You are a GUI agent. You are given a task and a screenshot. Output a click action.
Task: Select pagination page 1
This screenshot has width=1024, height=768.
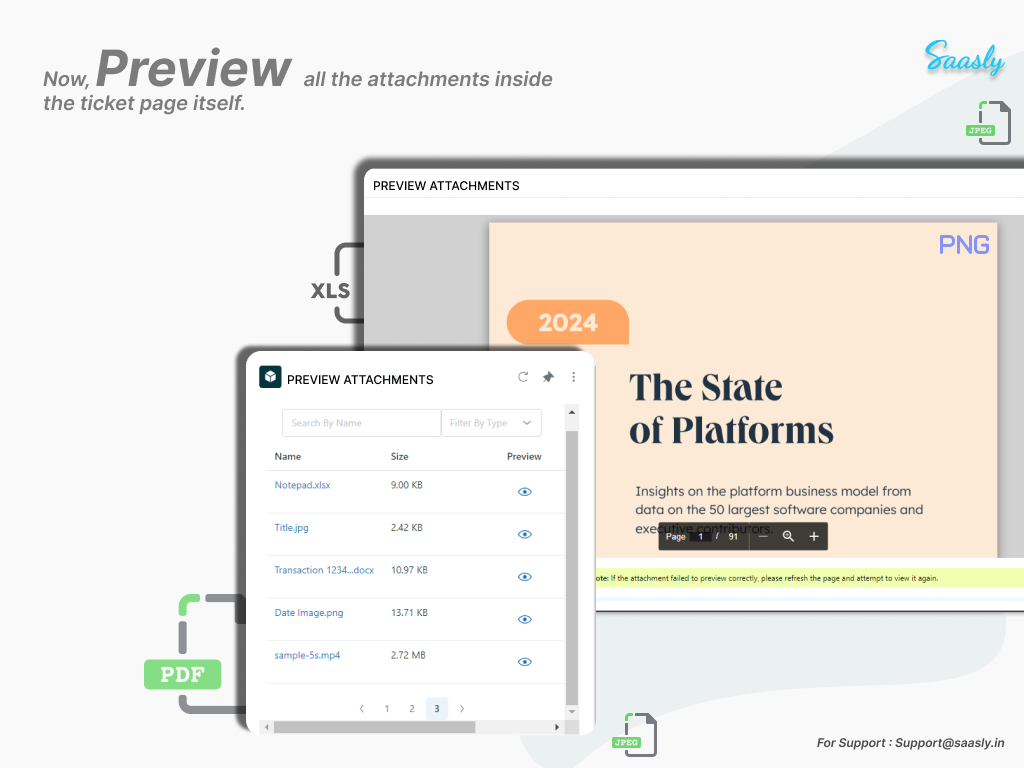click(386, 708)
